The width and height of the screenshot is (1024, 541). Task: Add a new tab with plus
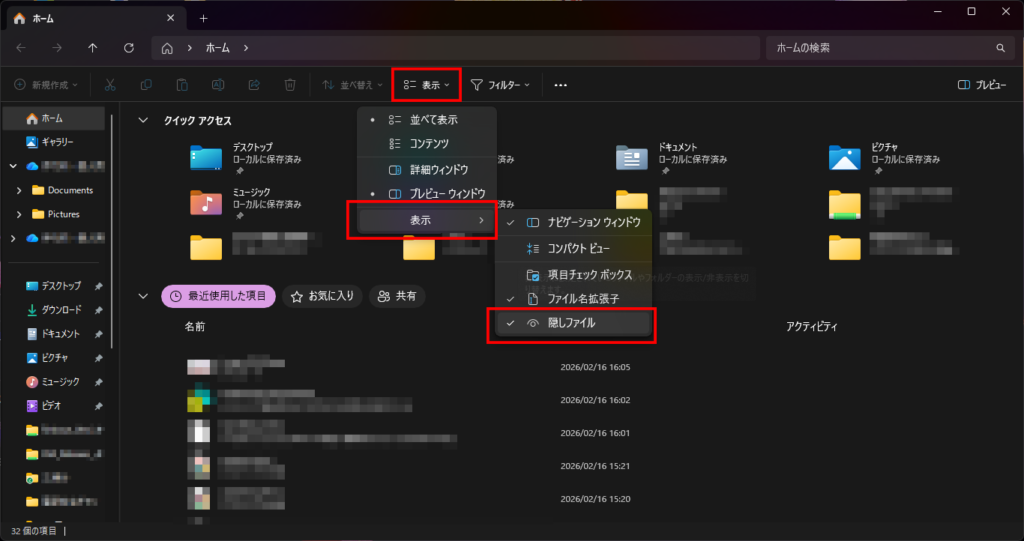coord(204,18)
